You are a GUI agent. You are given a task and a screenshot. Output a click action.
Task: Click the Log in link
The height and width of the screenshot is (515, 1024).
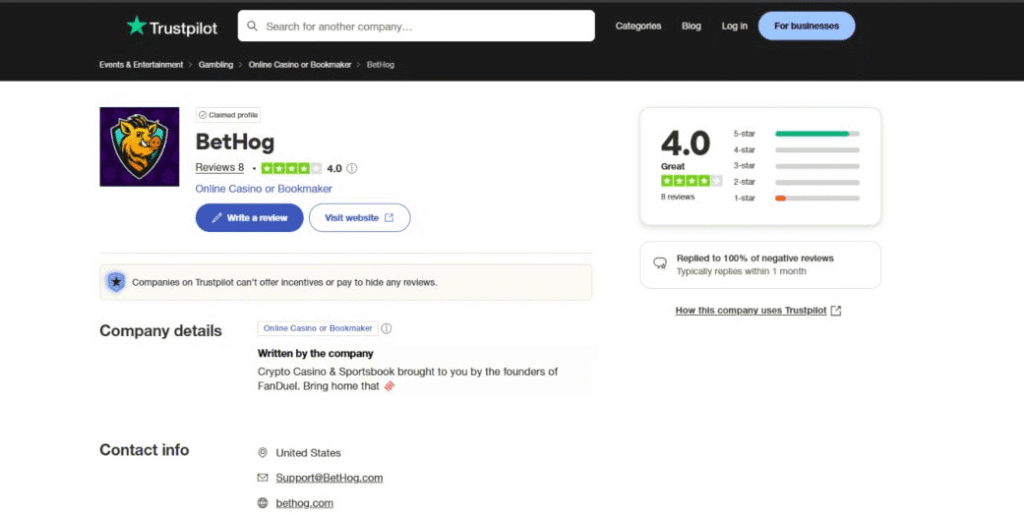click(x=734, y=26)
